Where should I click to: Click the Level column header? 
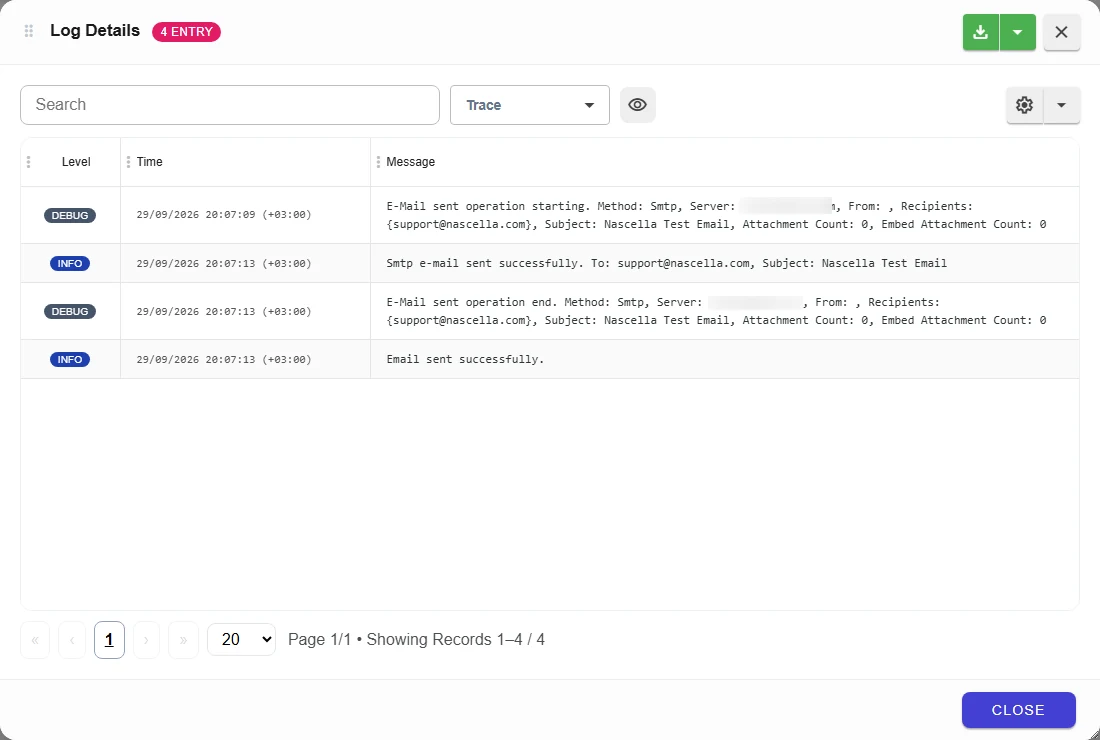tap(76, 162)
